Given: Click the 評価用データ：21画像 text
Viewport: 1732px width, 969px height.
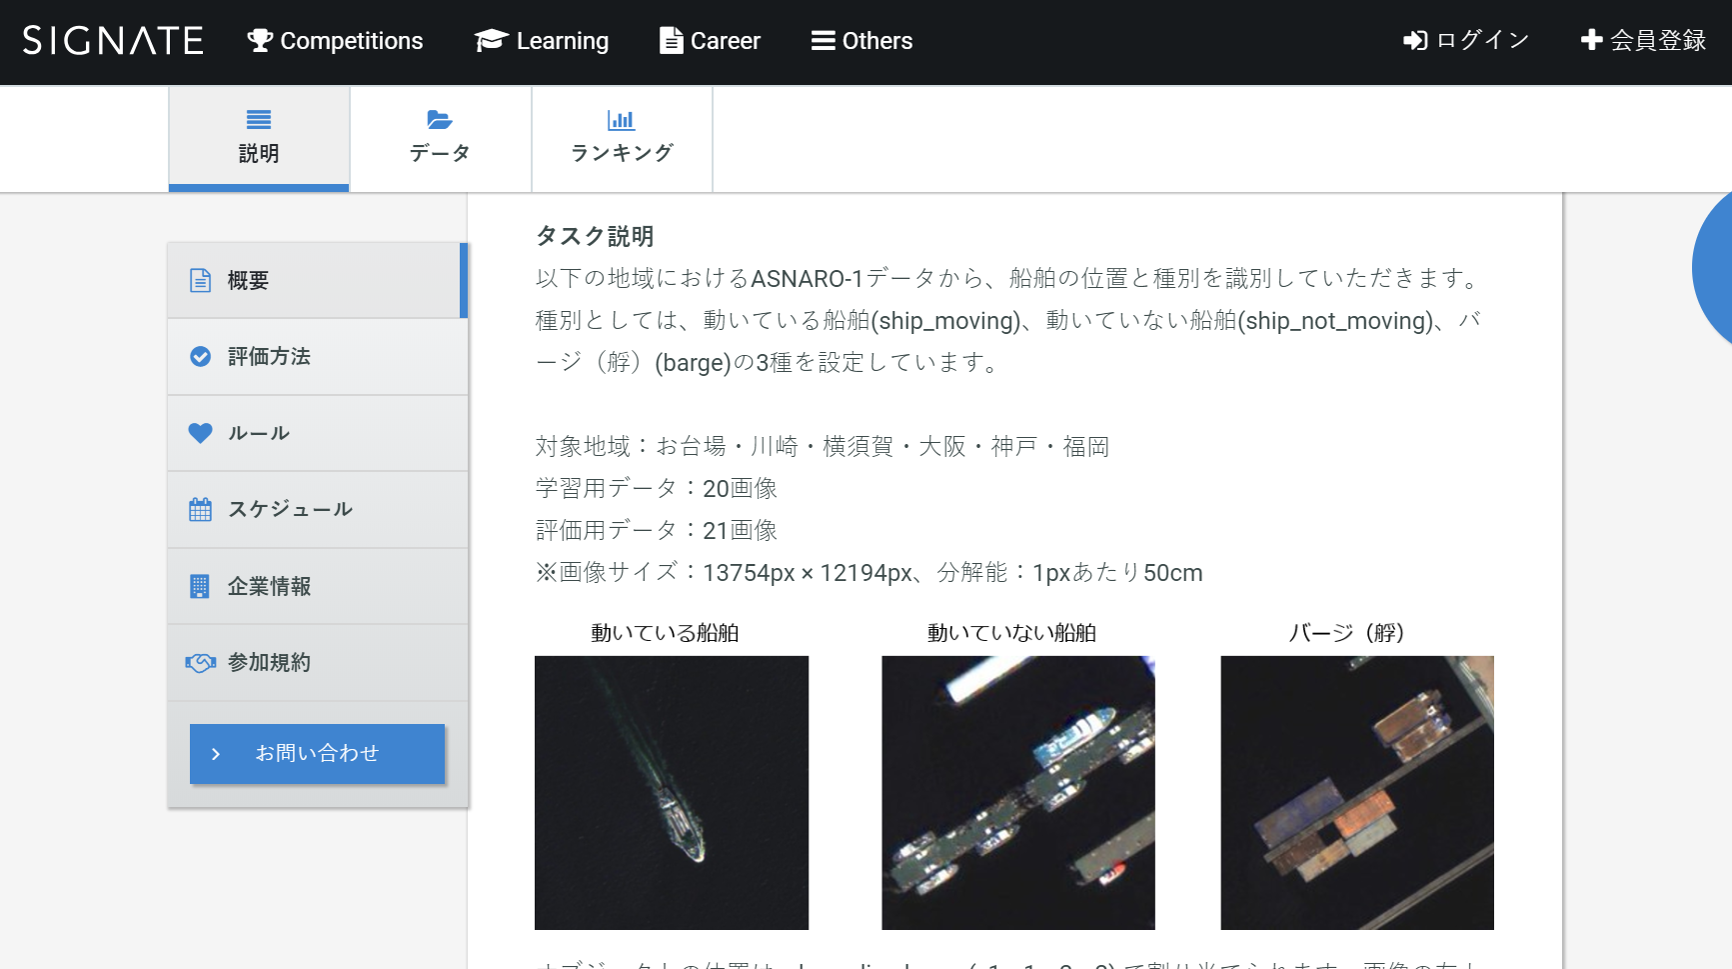Looking at the screenshot, I should tap(656, 530).
